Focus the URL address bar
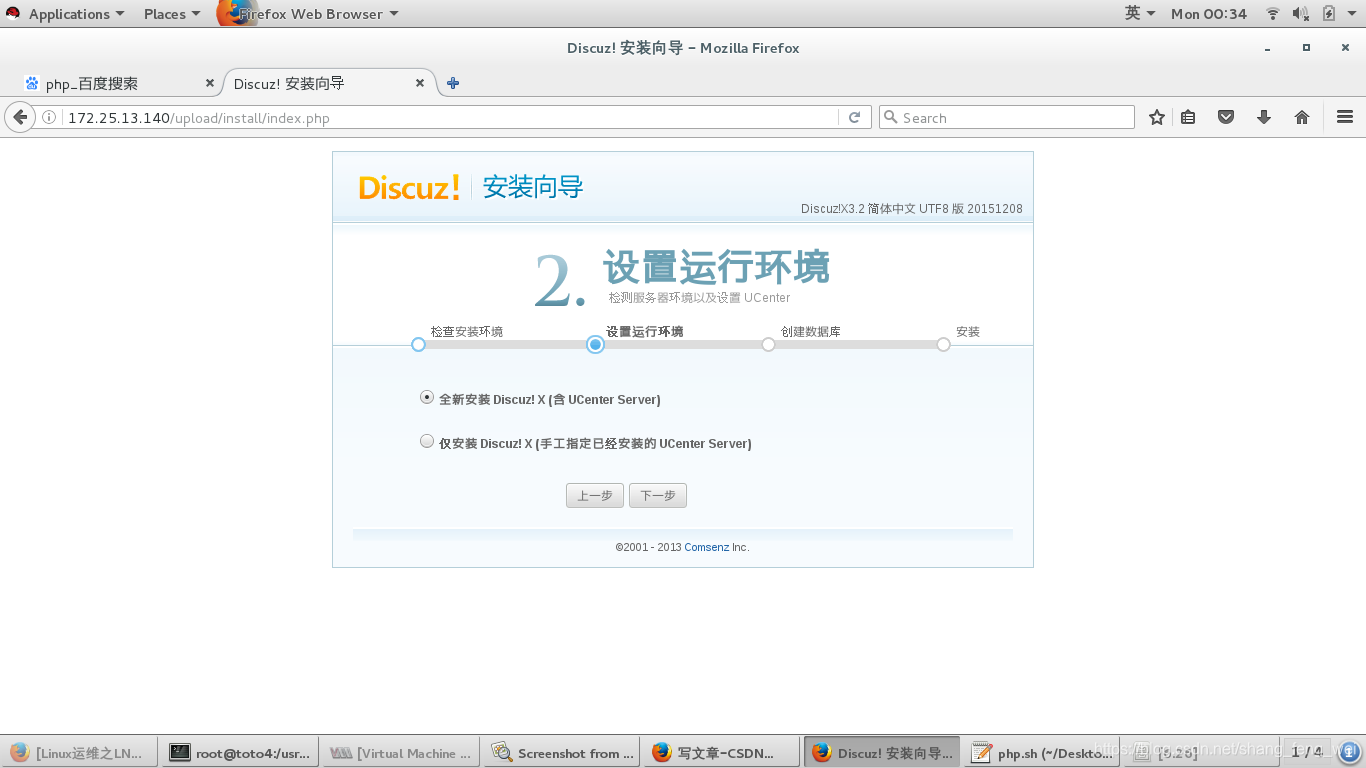The image size is (1366, 768). pos(450,117)
